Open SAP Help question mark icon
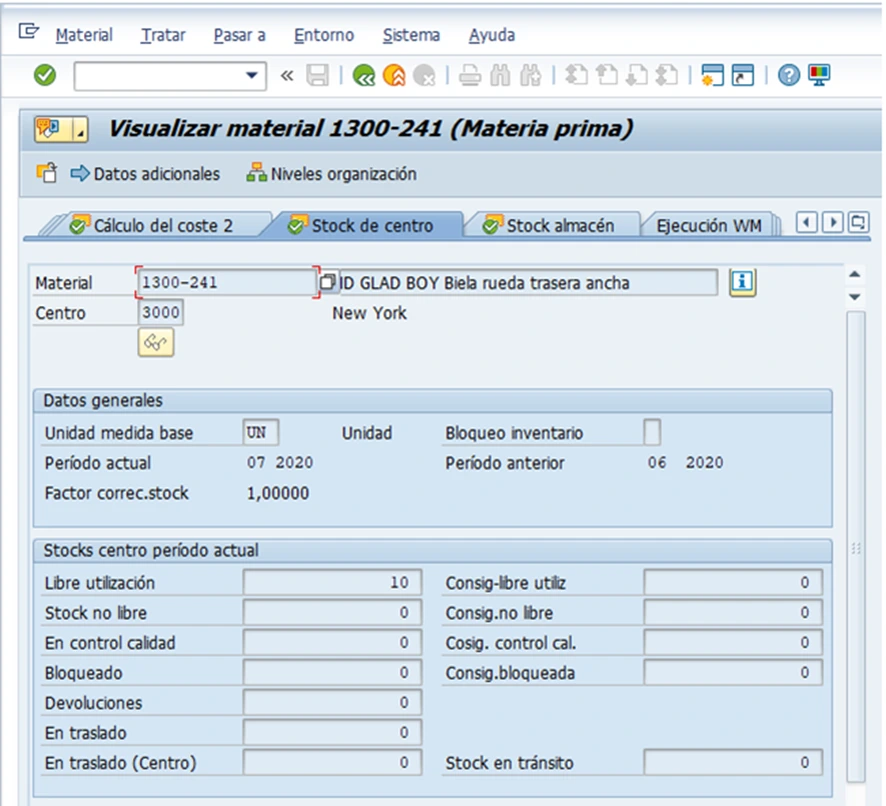 [x=789, y=75]
